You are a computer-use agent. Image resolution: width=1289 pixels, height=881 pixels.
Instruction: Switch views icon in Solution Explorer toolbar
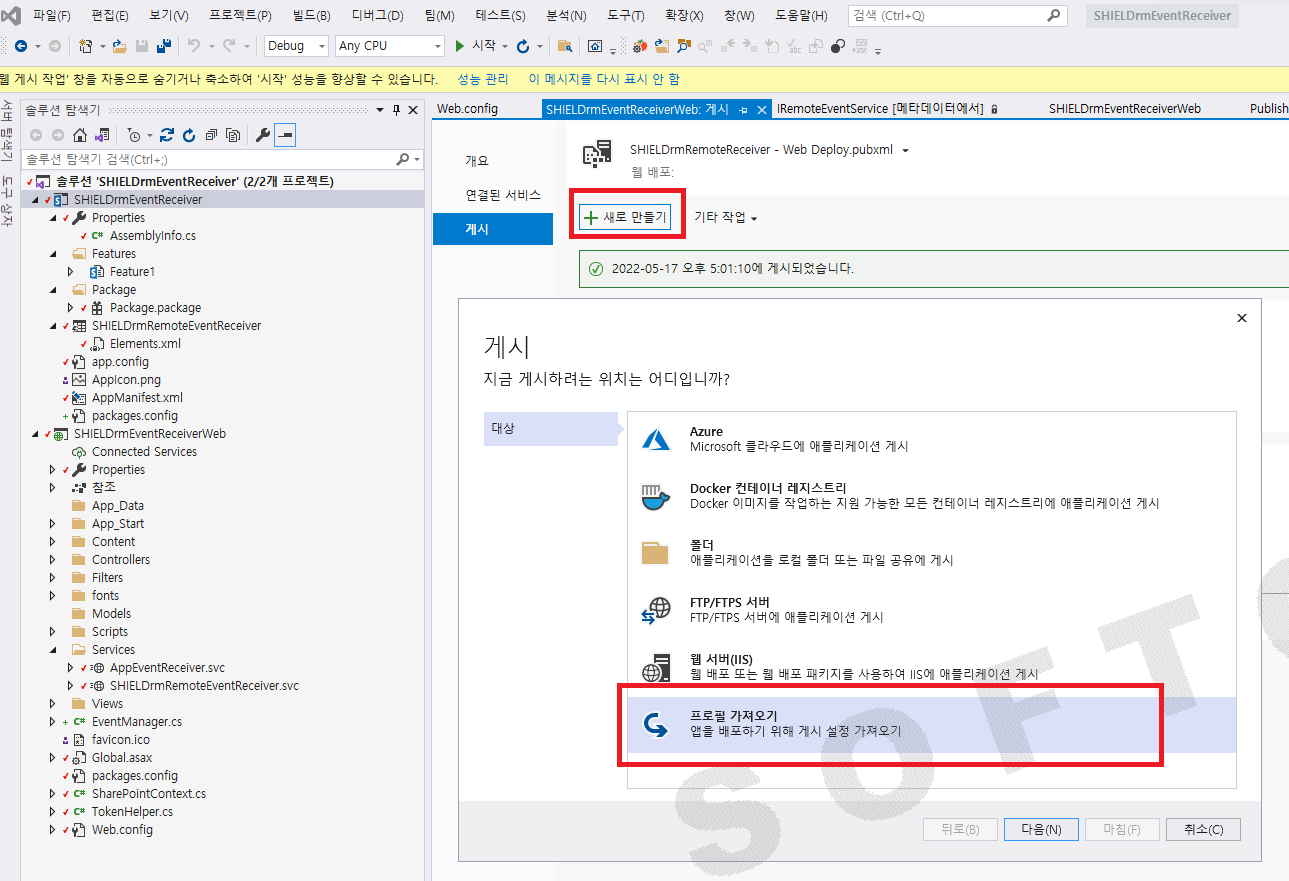(102, 135)
